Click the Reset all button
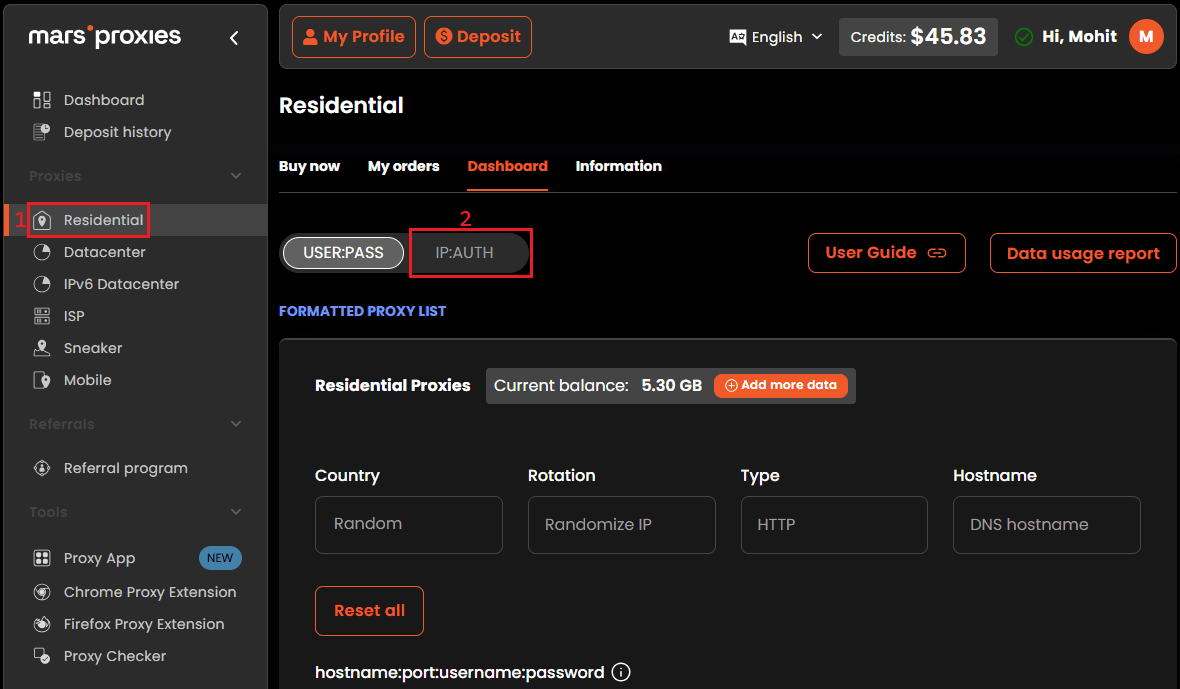This screenshot has width=1180, height=689. pyautogui.click(x=369, y=610)
